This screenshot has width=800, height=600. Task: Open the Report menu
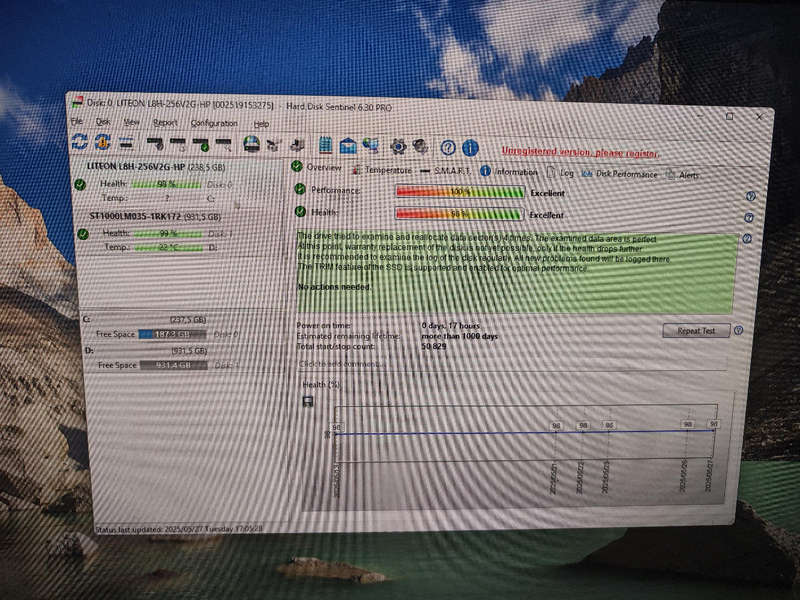click(x=165, y=123)
